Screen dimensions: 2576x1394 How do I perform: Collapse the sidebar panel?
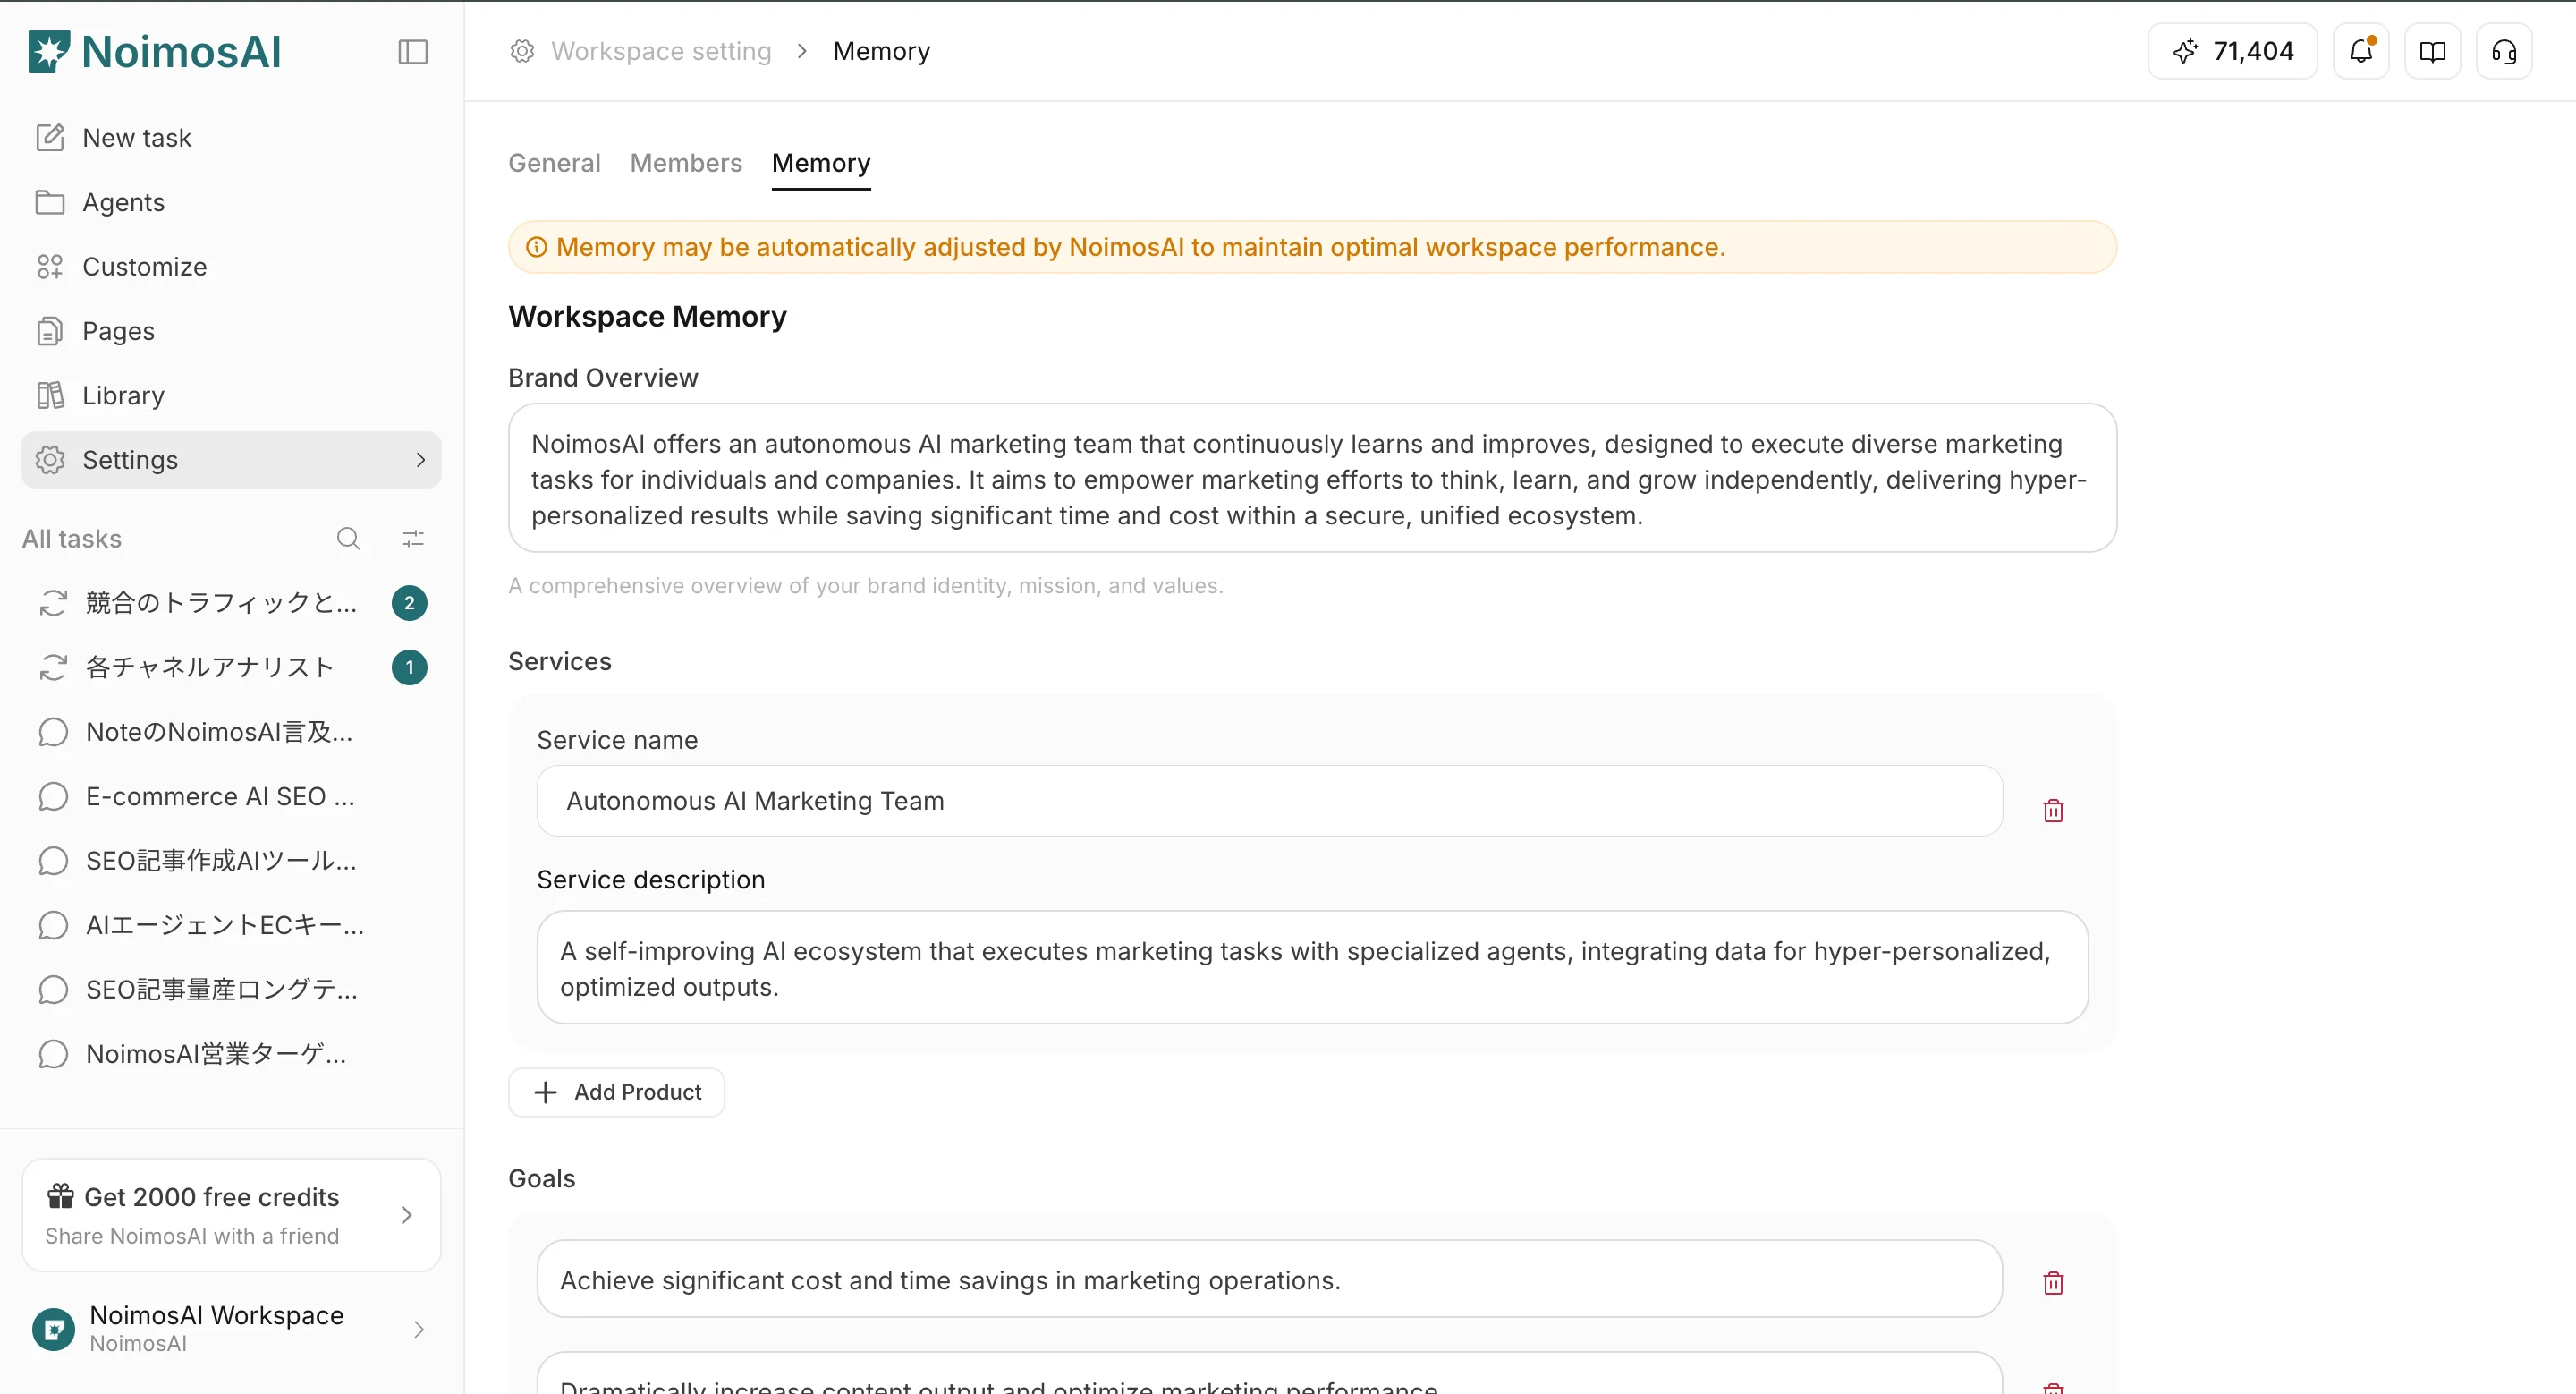click(413, 52)
